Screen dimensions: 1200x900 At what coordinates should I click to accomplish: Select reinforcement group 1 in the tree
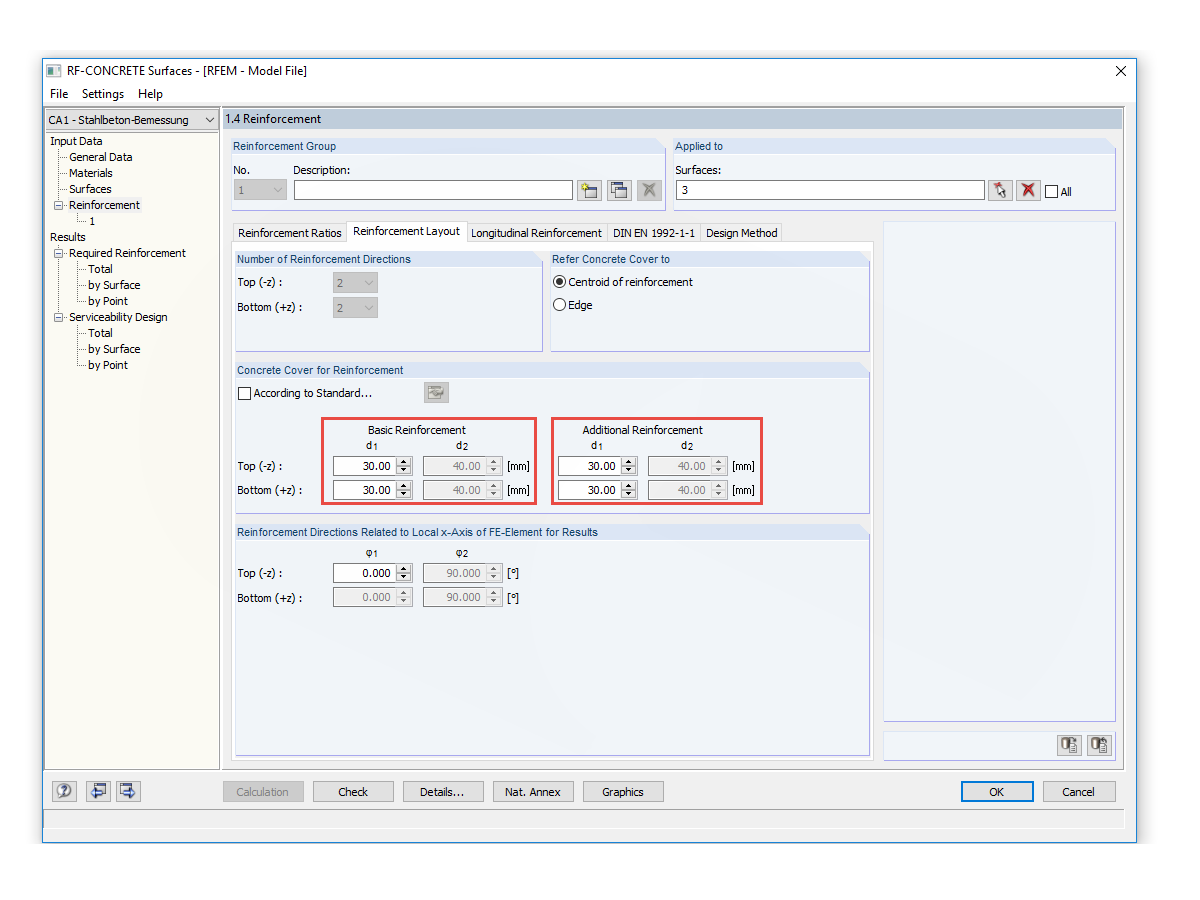coord(92,221)
